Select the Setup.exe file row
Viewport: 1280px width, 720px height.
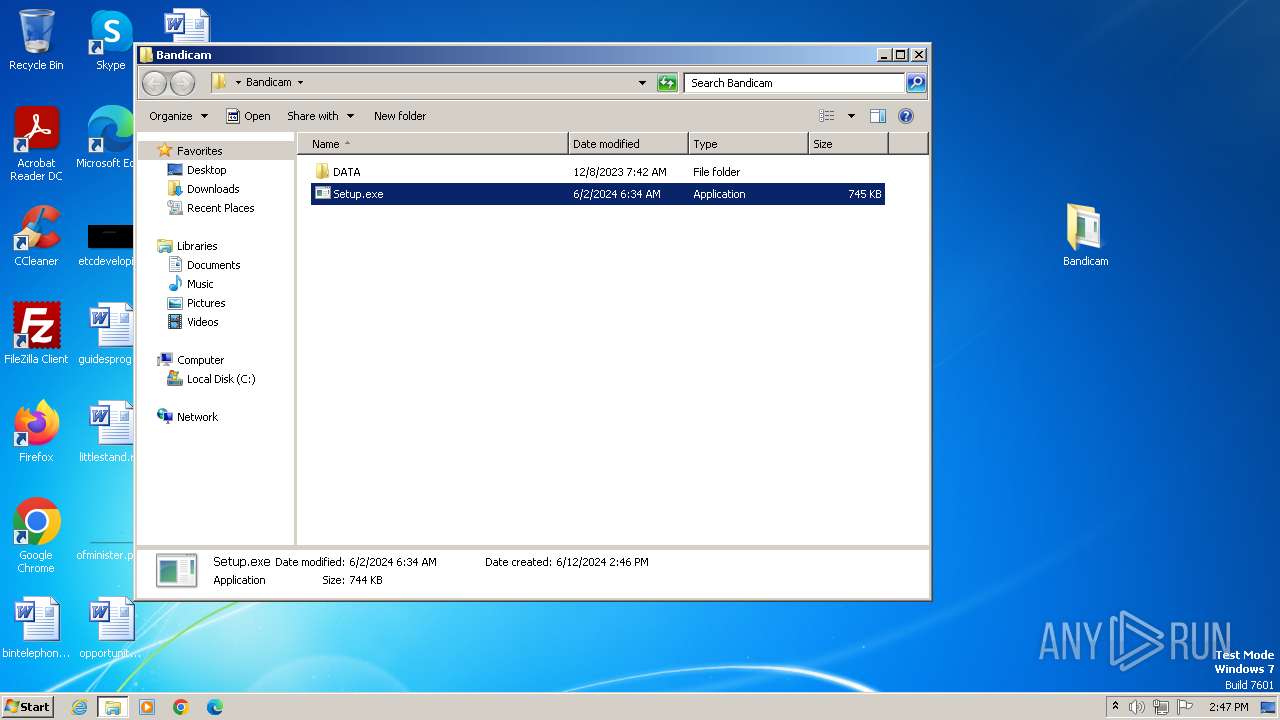tap(598, 194)
